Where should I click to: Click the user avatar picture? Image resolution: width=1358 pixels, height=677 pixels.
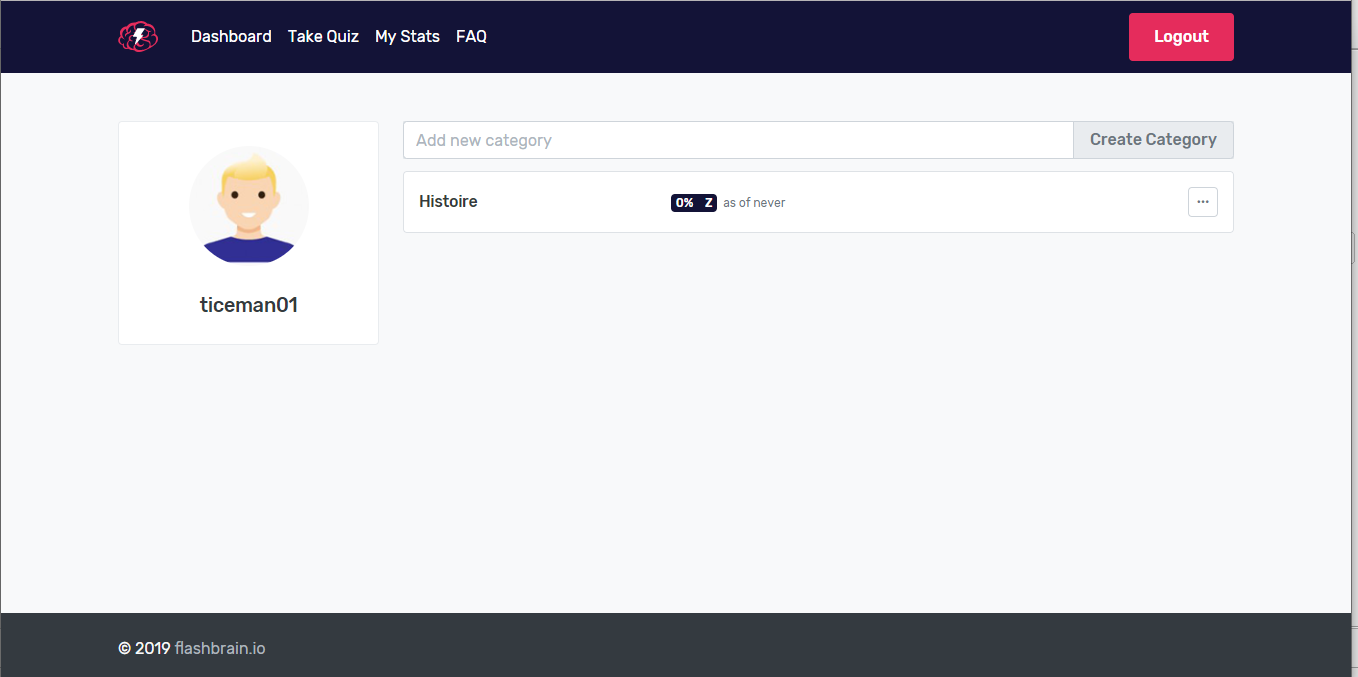[249, 205]
